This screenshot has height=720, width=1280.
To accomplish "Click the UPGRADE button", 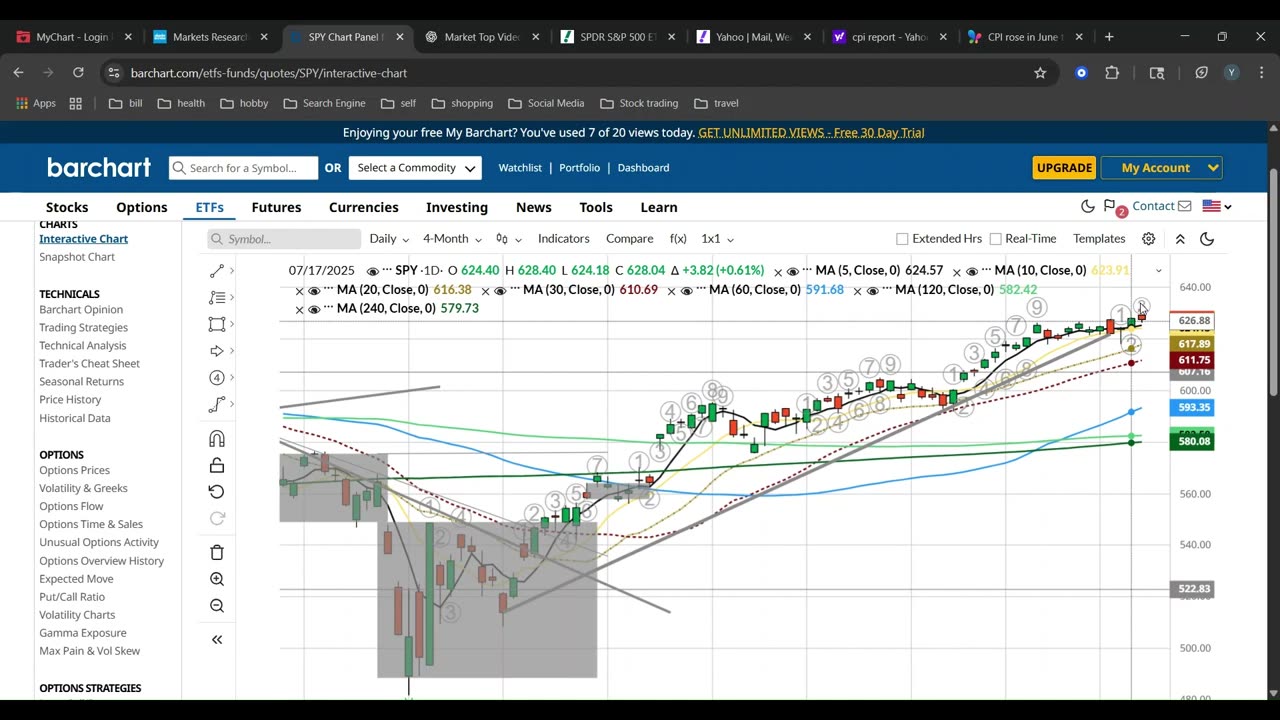I will coord(1064,168).
